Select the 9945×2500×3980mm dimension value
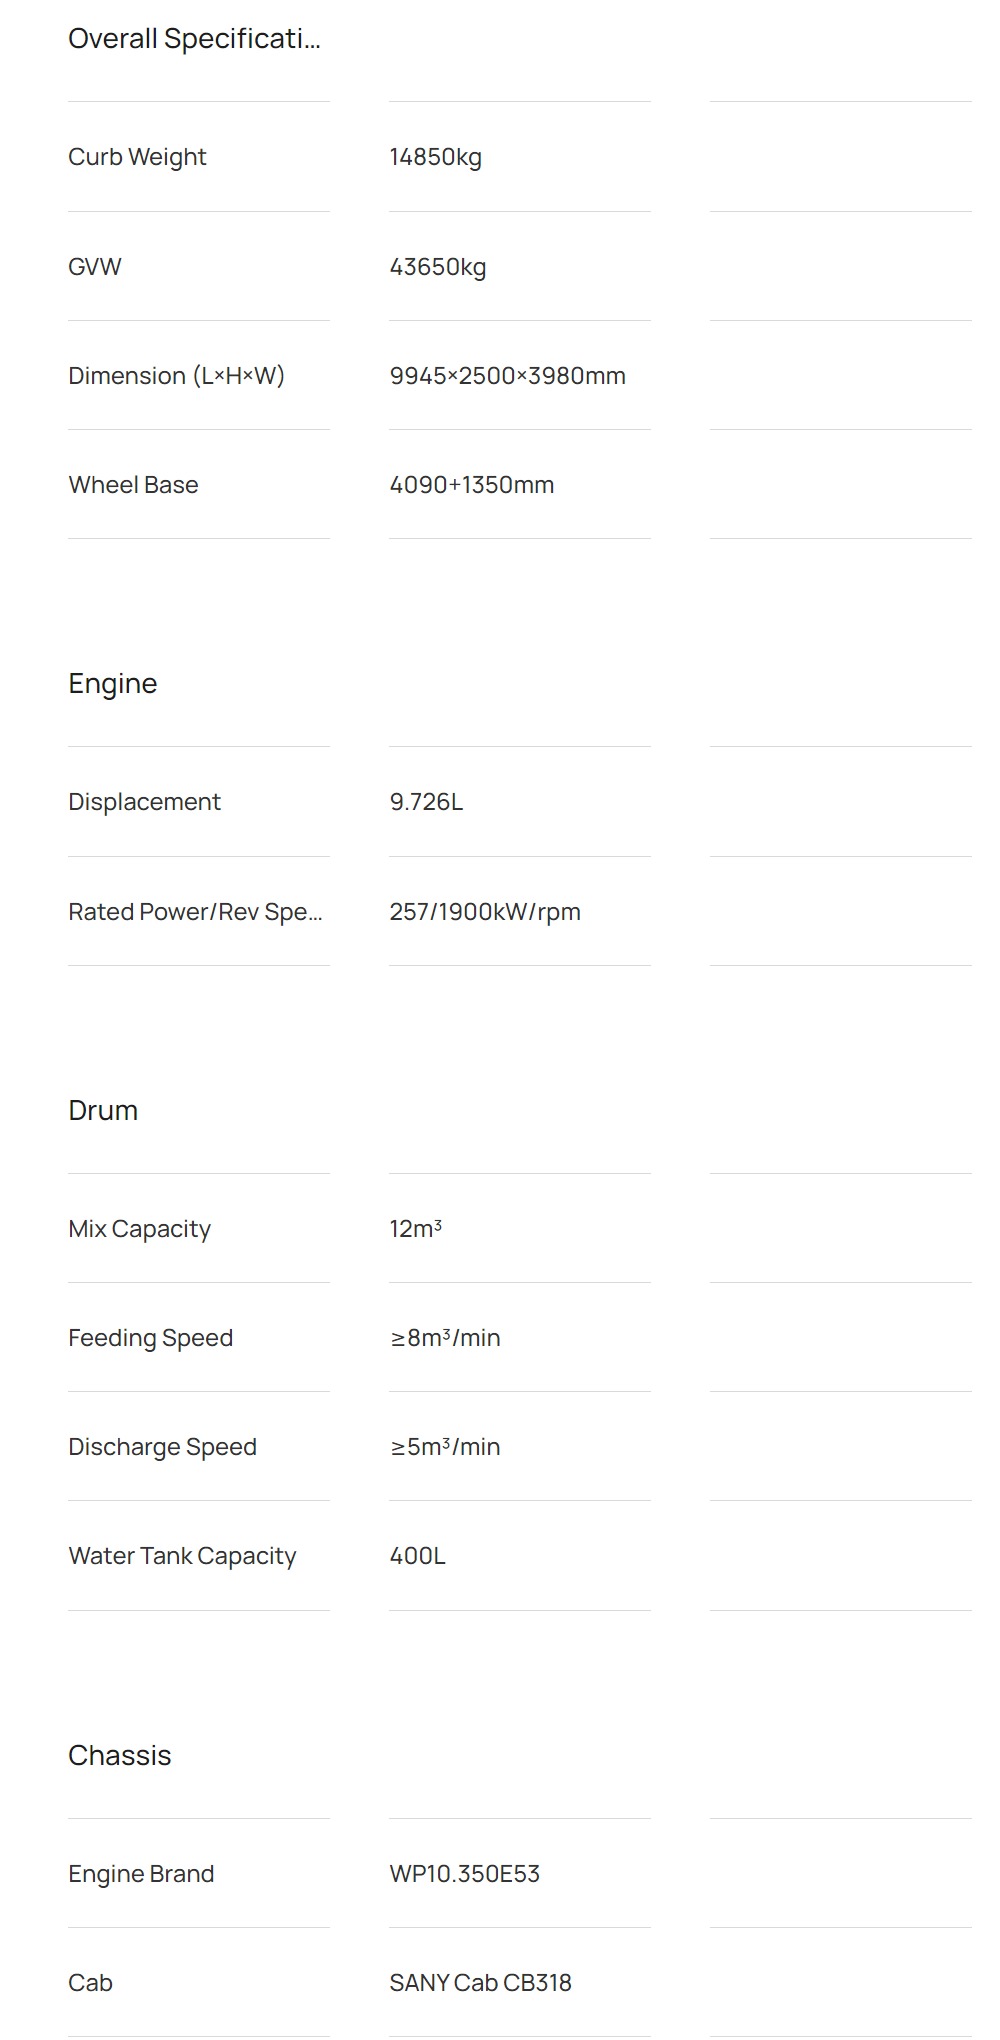 click(508, 376)
